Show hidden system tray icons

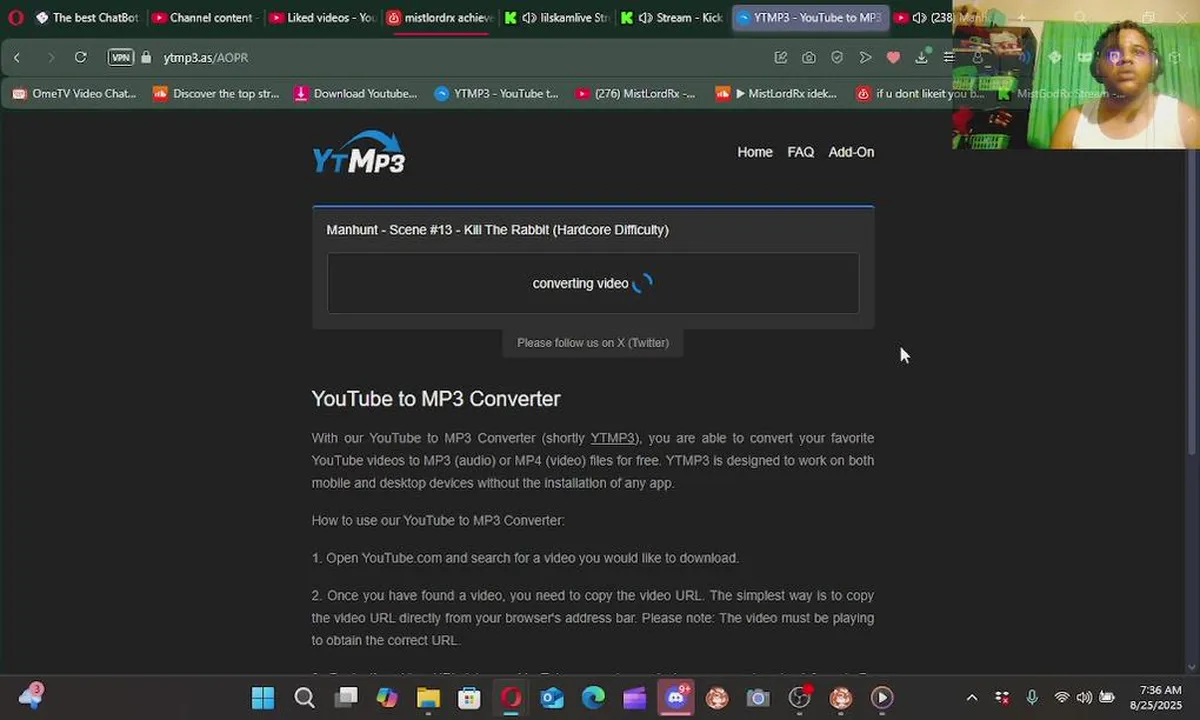(x=972, y=698)
